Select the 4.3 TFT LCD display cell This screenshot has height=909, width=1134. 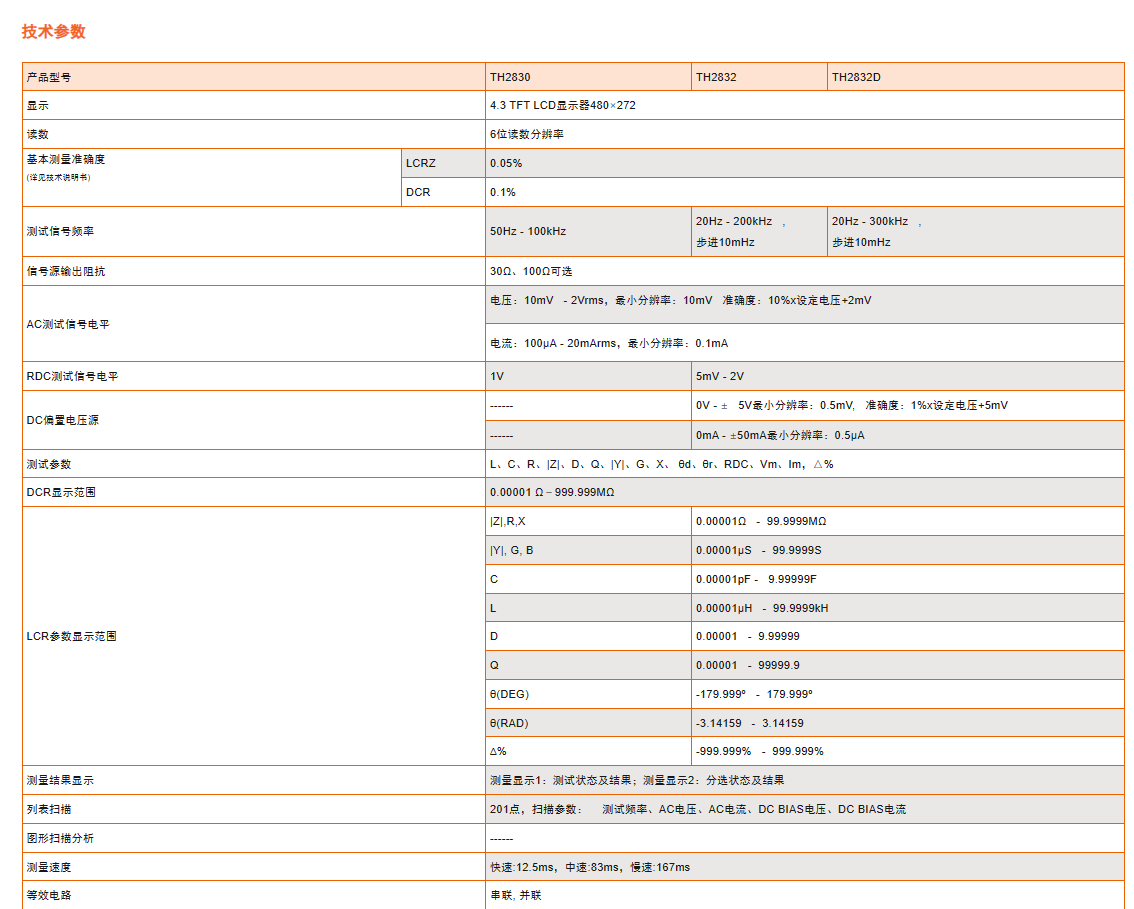click(x=563, y=105)
